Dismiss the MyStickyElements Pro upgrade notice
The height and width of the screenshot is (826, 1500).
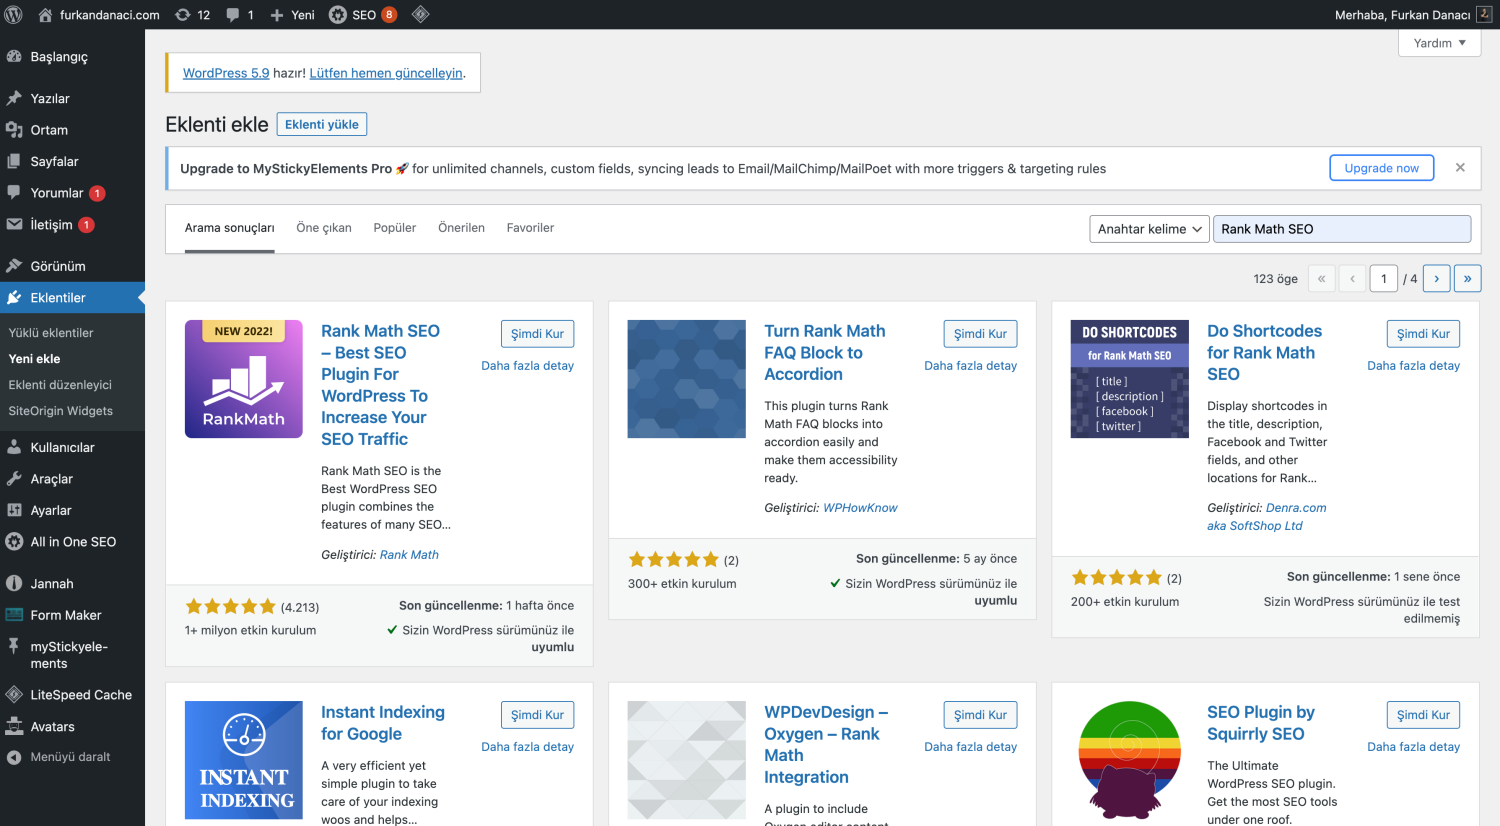point(1460,168)
